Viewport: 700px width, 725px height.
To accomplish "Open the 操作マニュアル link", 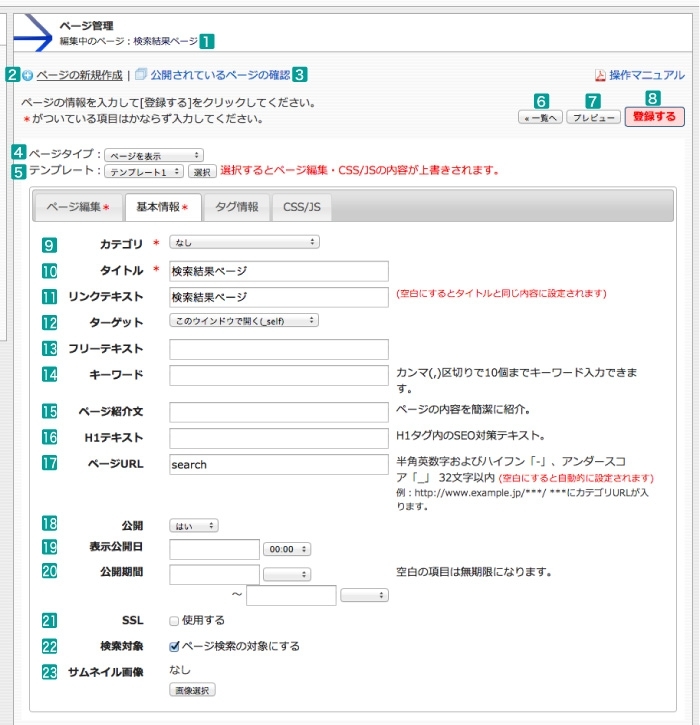I will pyautogui.click(x=646, y=75).
